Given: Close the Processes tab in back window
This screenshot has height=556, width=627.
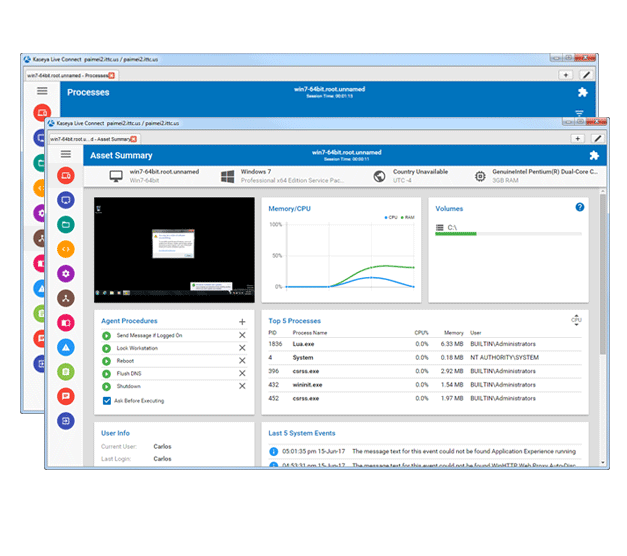Looking at the screenshot, I should click(112, 75).
